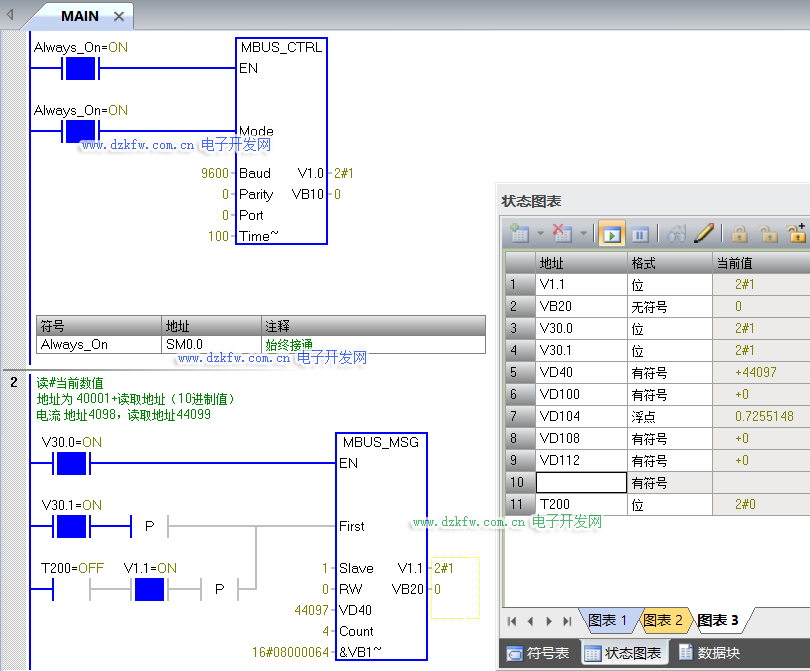Click the add row icon in chart toolbar
The width and height of the screenshot is (810, 671).
point(518,234)
